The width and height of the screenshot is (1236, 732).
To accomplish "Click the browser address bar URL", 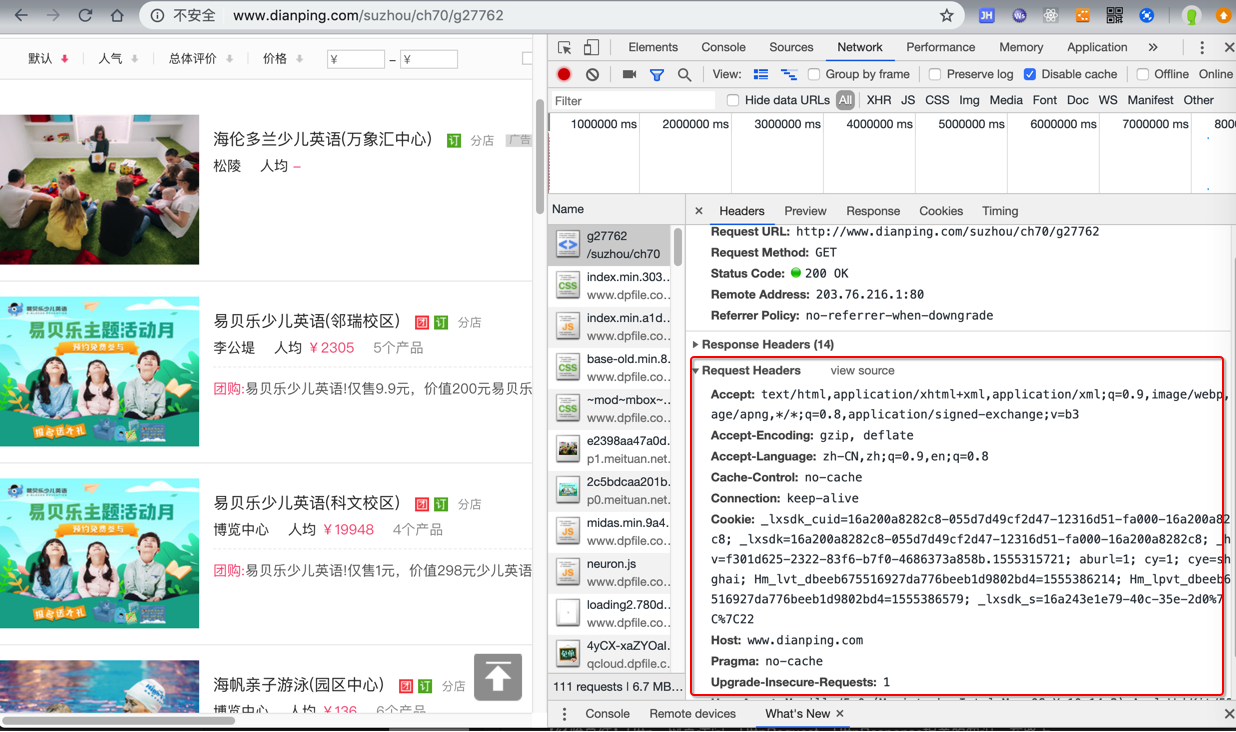I will 368,16.
